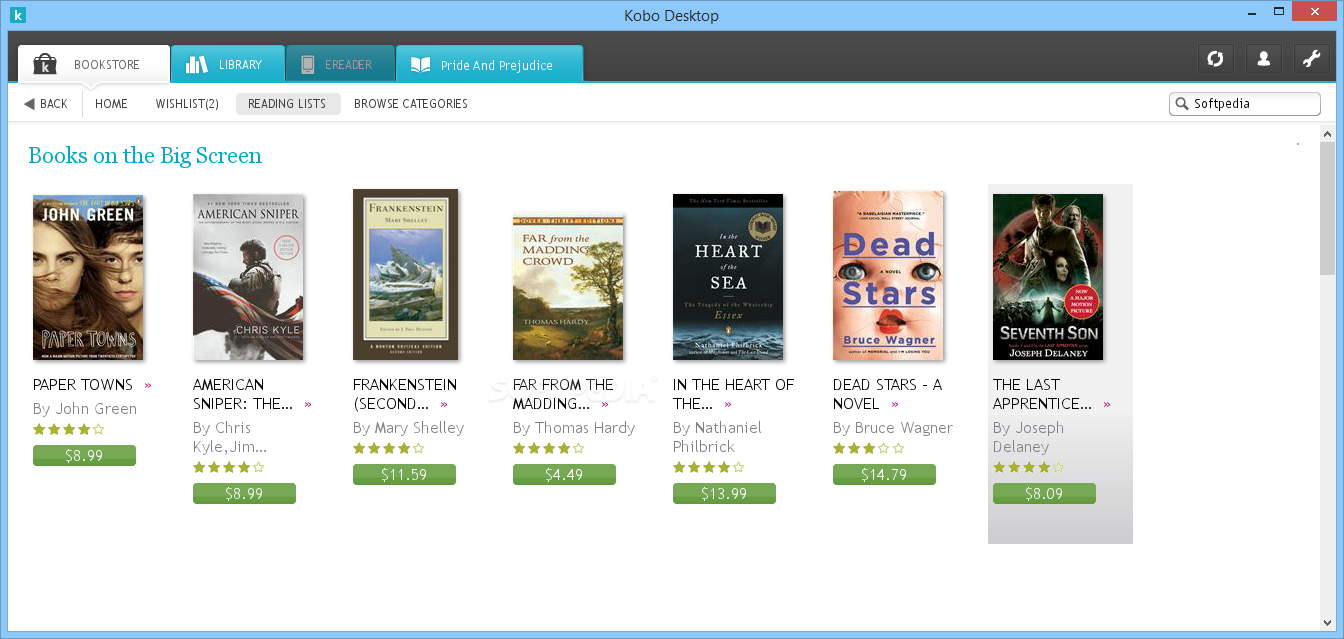Click the Kobo logo in title bar
Screen dimensions: 1344x639
(16, 14)
